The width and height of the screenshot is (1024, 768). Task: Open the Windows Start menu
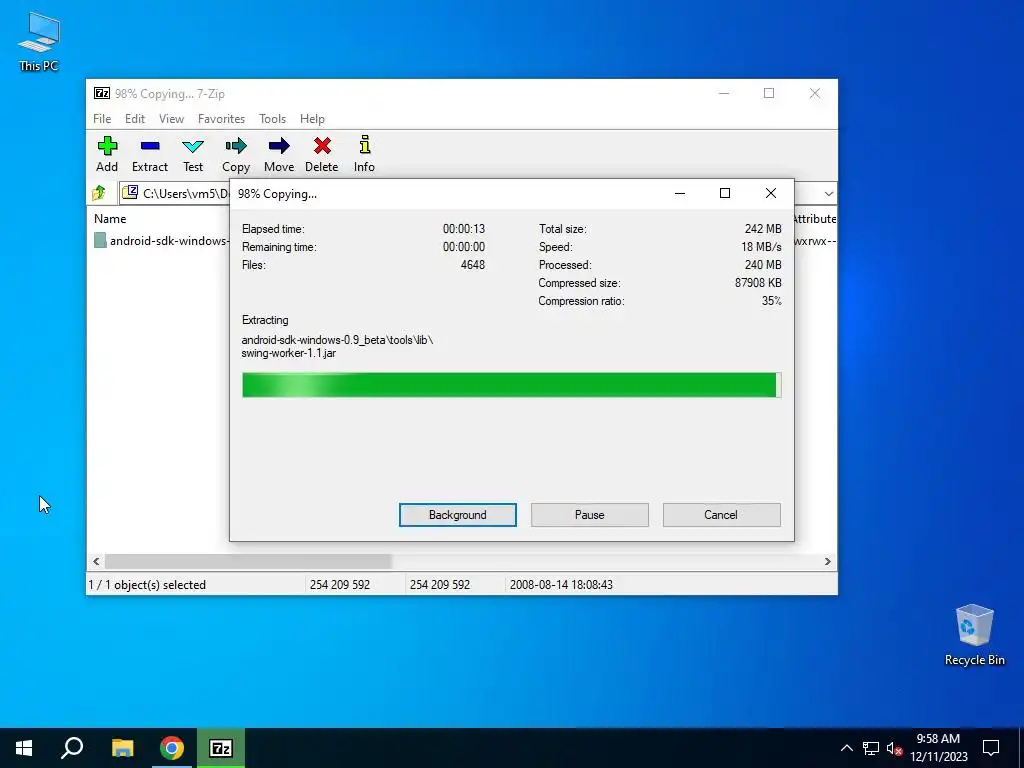coord(24,748)
